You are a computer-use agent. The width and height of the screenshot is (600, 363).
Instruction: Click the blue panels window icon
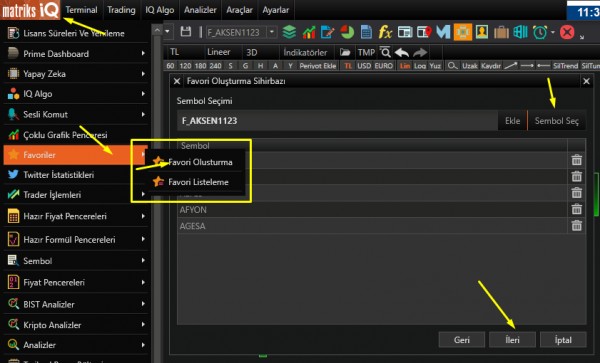click(x=520, y=32)
